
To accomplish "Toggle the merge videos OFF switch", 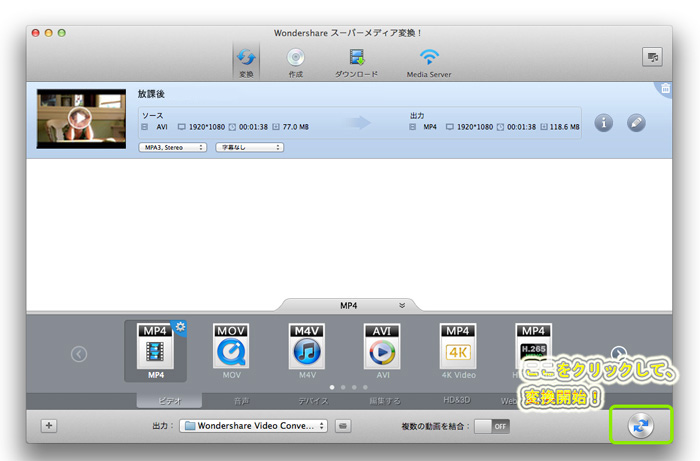I will pos(491,425).
